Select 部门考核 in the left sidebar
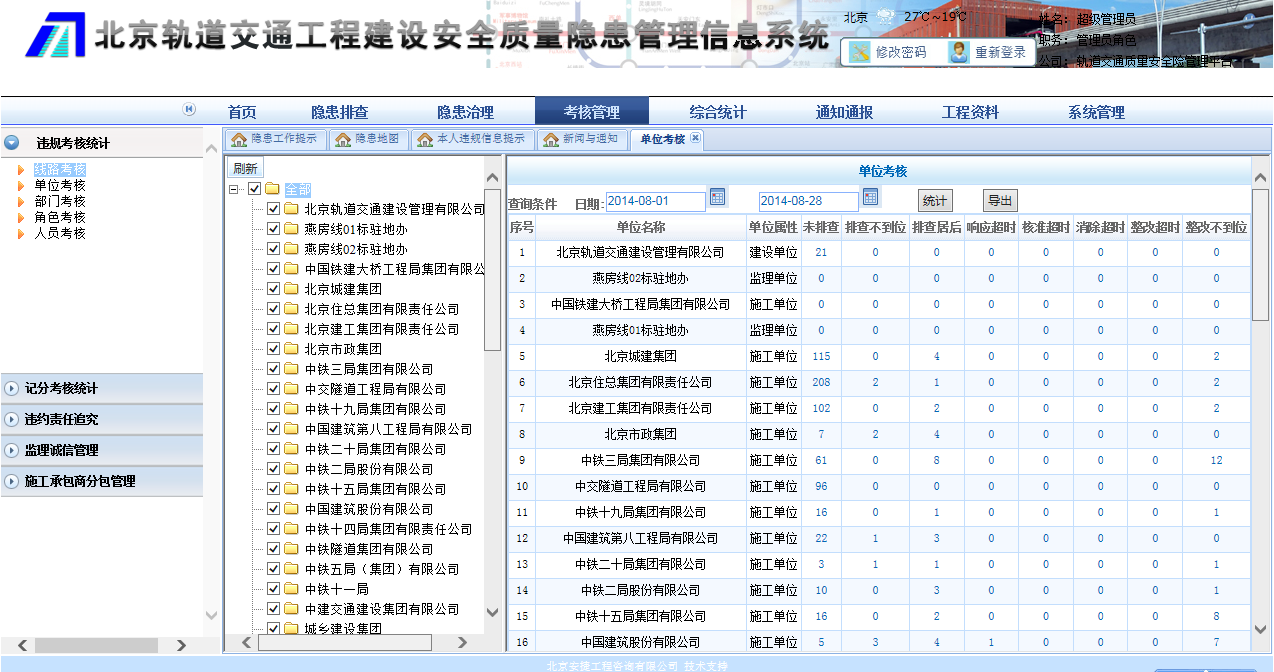This screenshot has height=672, width=1274. (x=60, y=201)
